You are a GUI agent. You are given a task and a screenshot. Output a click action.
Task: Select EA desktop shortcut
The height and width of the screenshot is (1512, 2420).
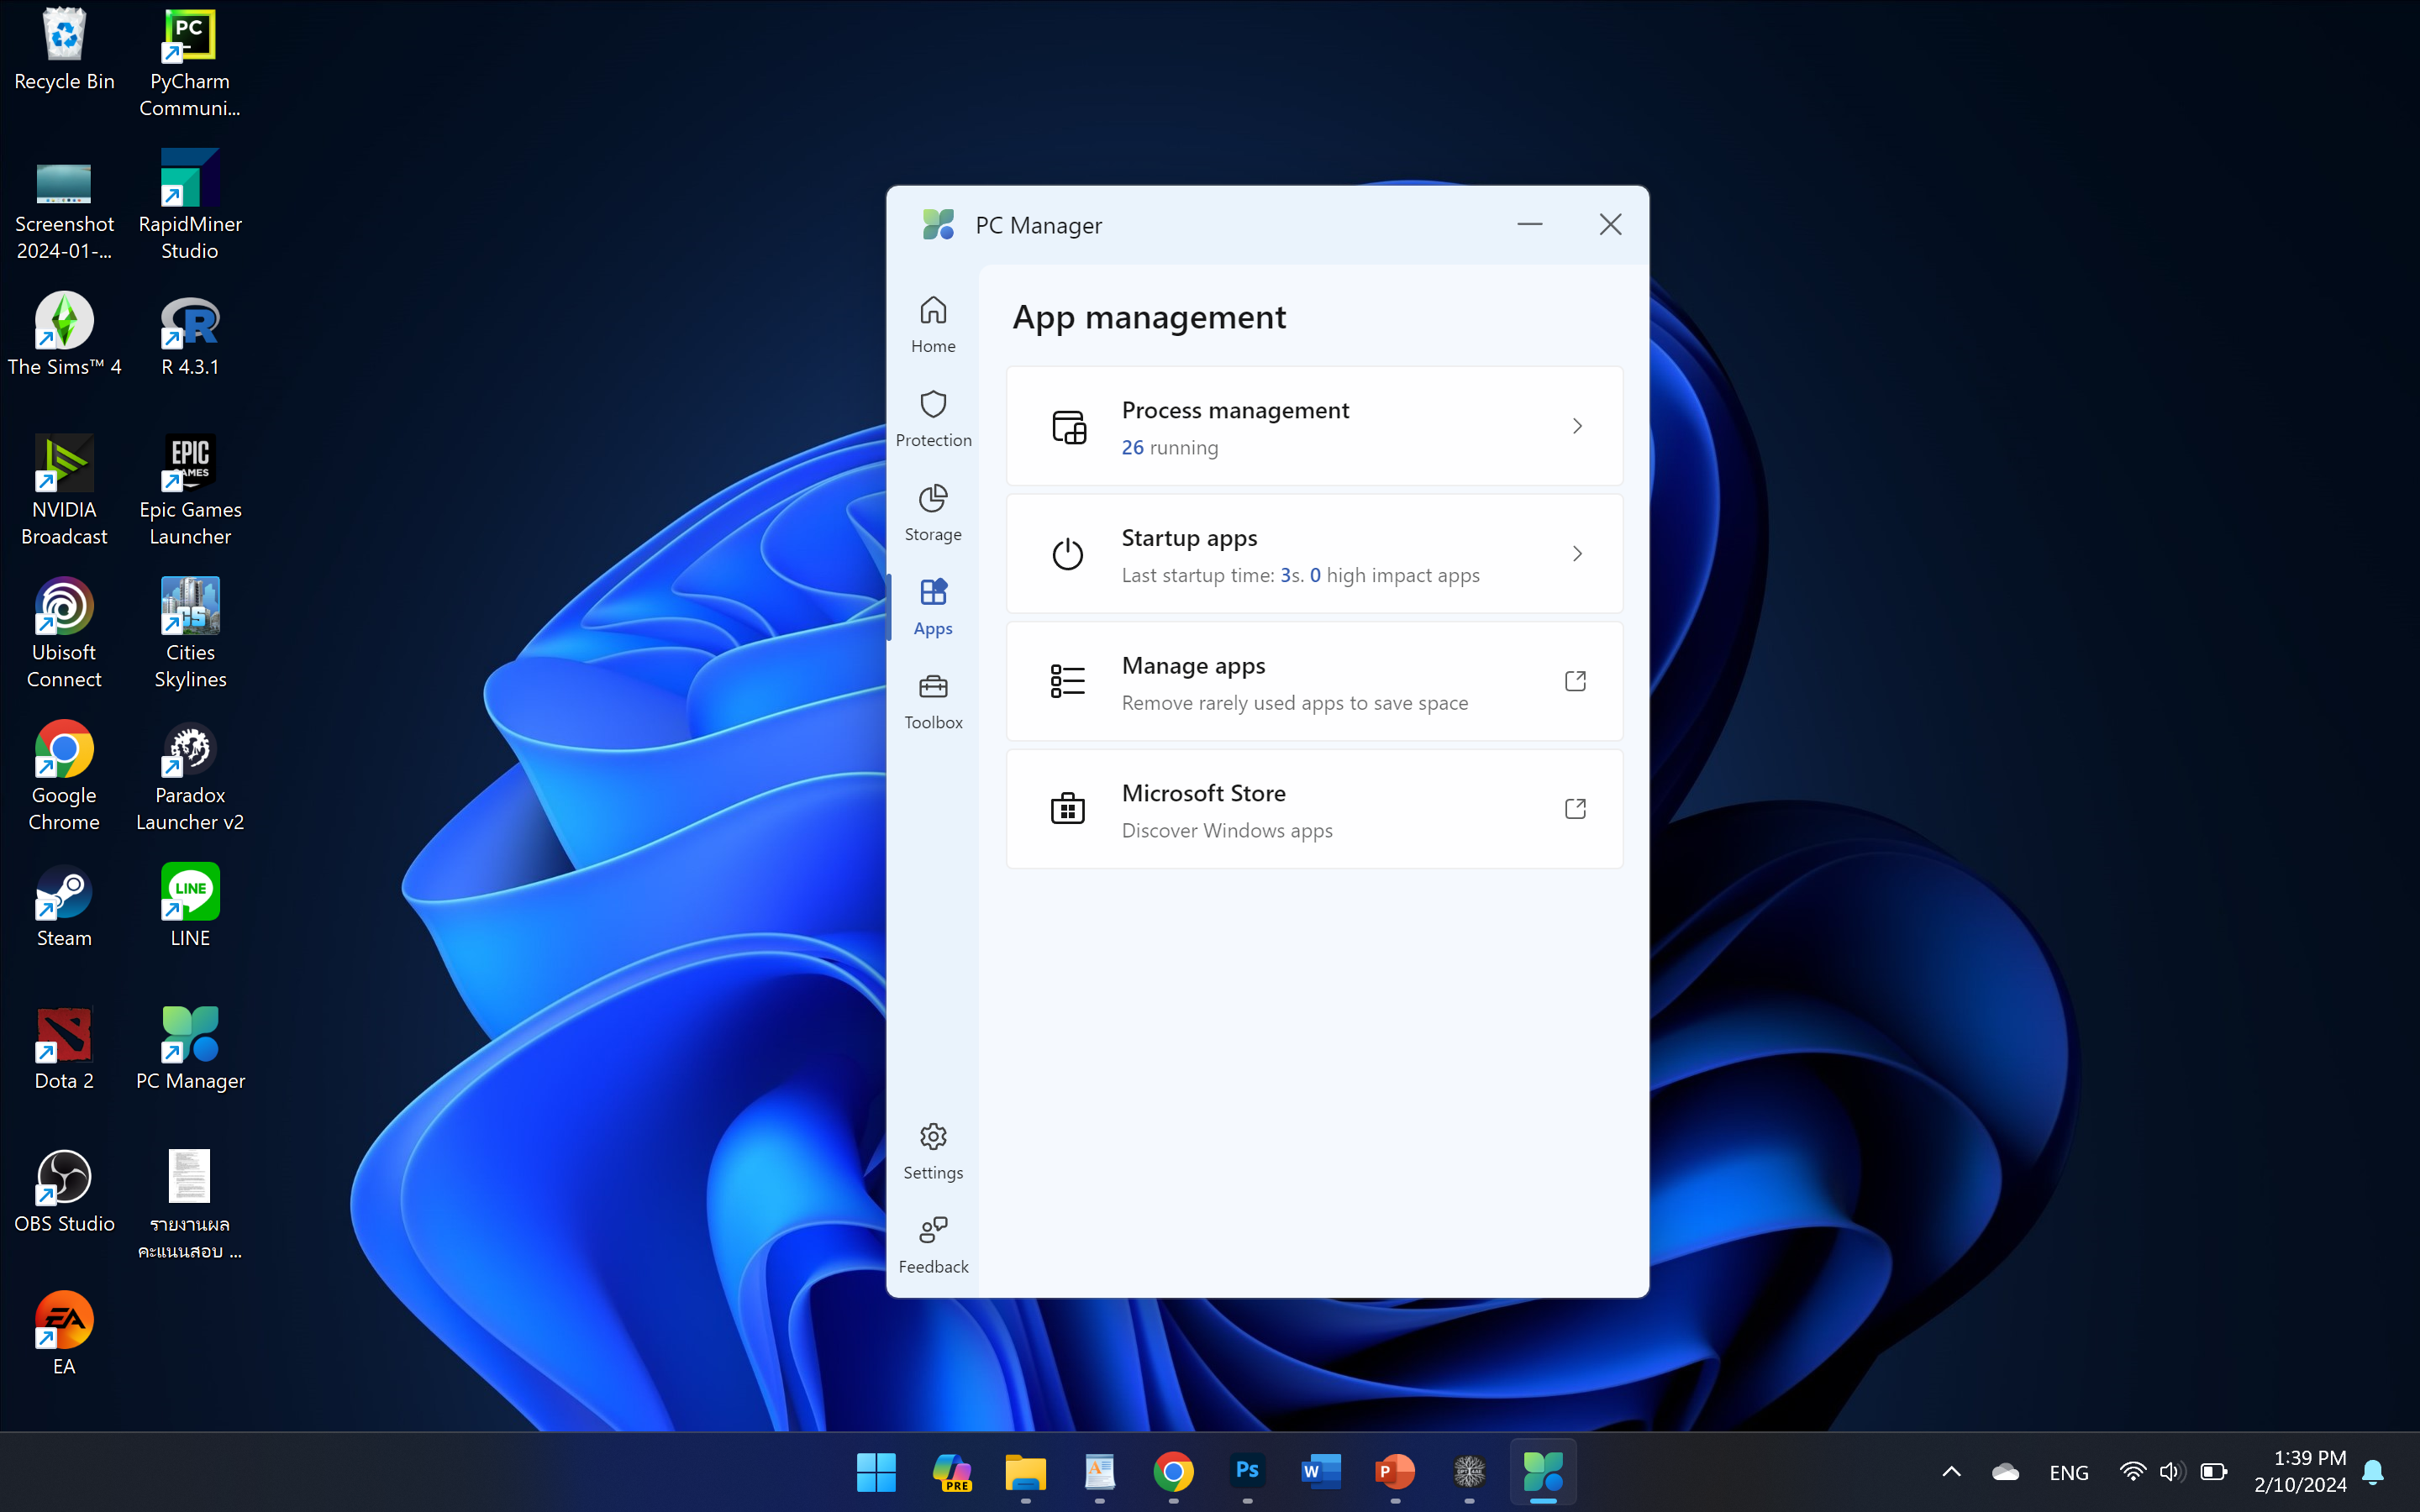pyautogui.click(x=64, y=1335)
